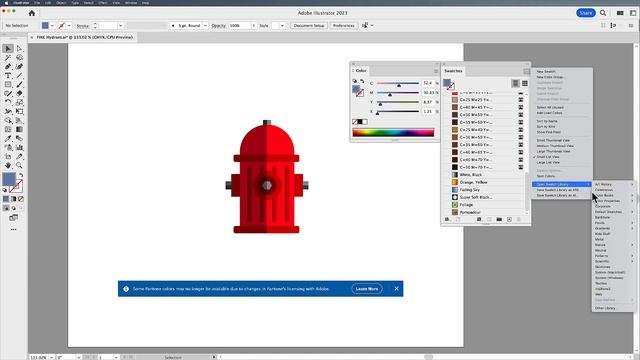Open the 5 pt. Round brush dropdown
Screen dimensions: 640x360
pyautogui.click(x=205, y=26)
